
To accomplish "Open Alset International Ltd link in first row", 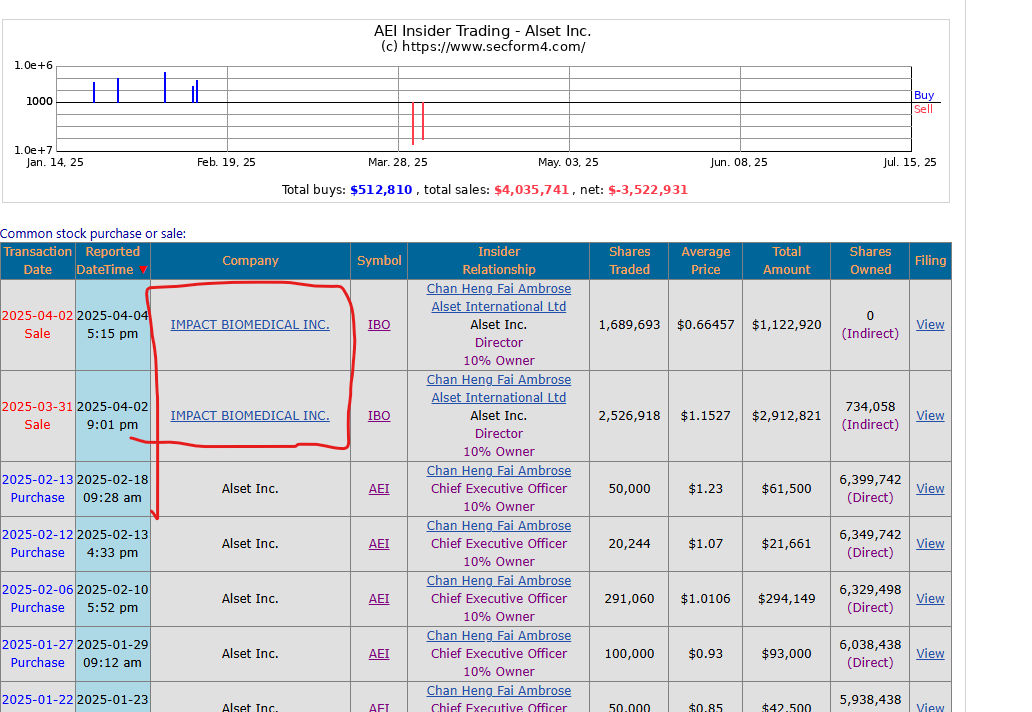I will coord(499,307).
